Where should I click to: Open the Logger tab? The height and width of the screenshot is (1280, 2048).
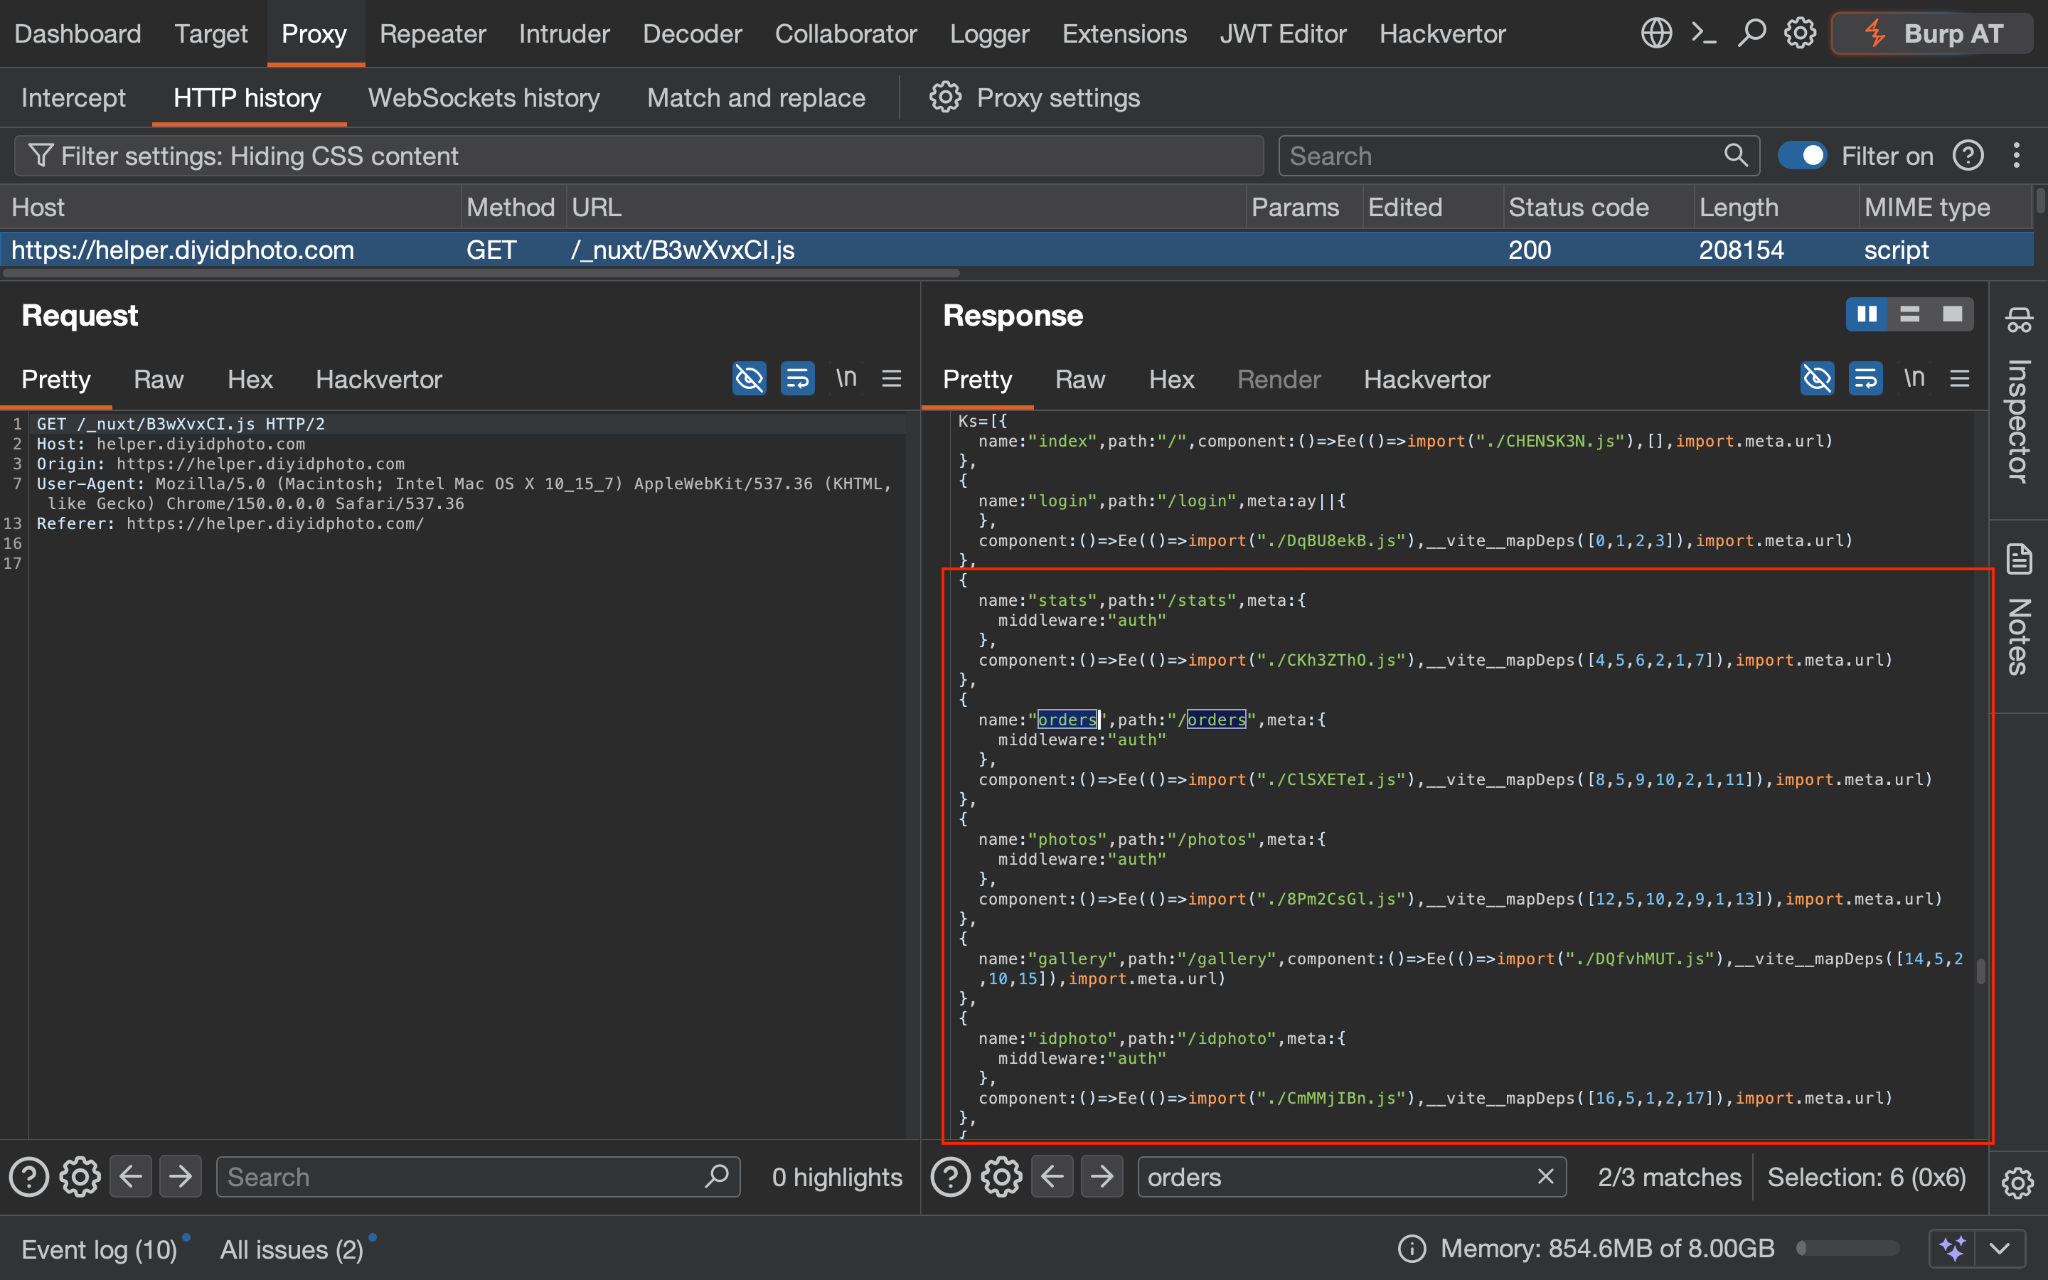(x=989, y=33)
